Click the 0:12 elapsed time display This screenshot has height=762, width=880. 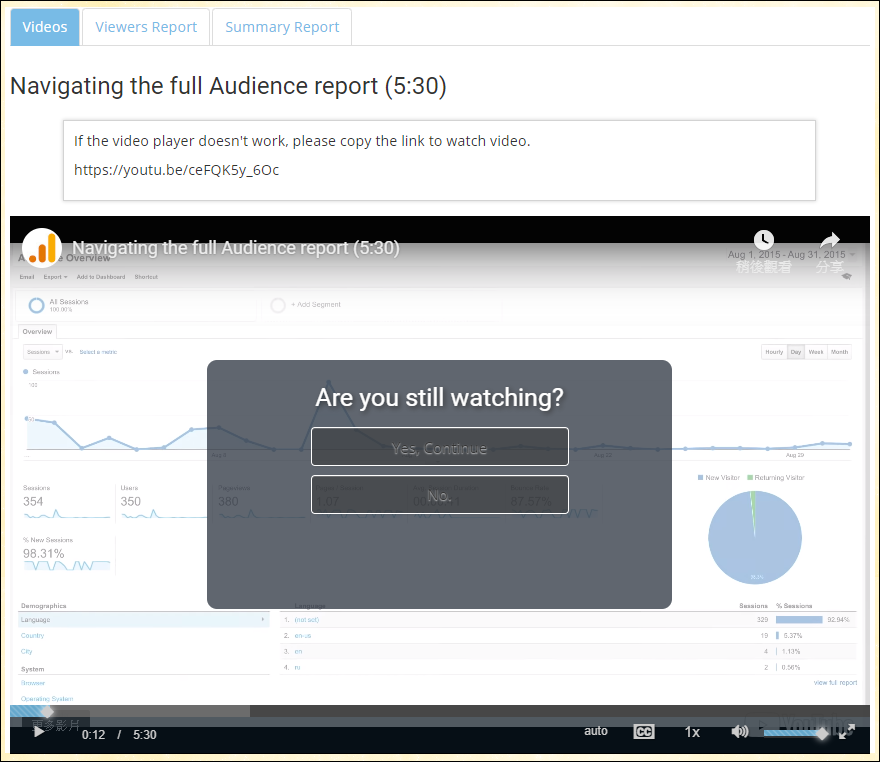(x=93, y=734)
